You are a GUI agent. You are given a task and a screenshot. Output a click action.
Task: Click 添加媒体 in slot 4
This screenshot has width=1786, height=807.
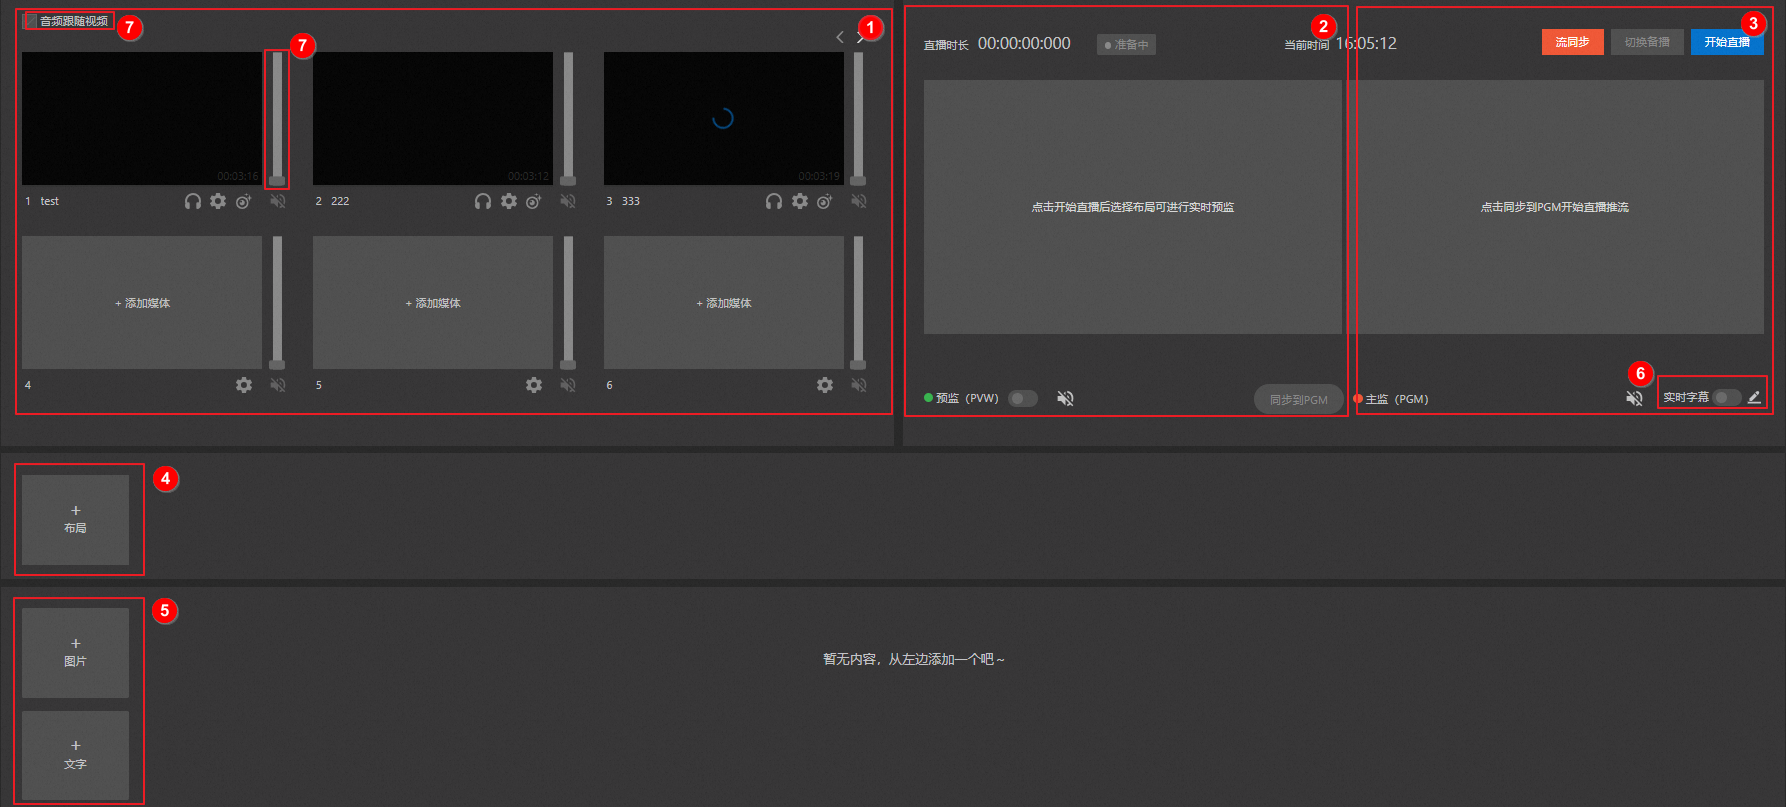click(142, 303)
